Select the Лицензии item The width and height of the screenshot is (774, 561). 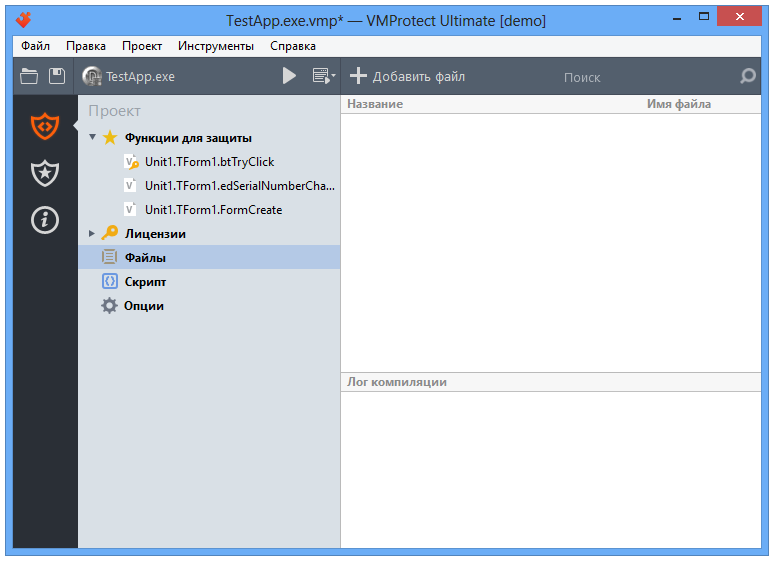(x=155, y=234)
